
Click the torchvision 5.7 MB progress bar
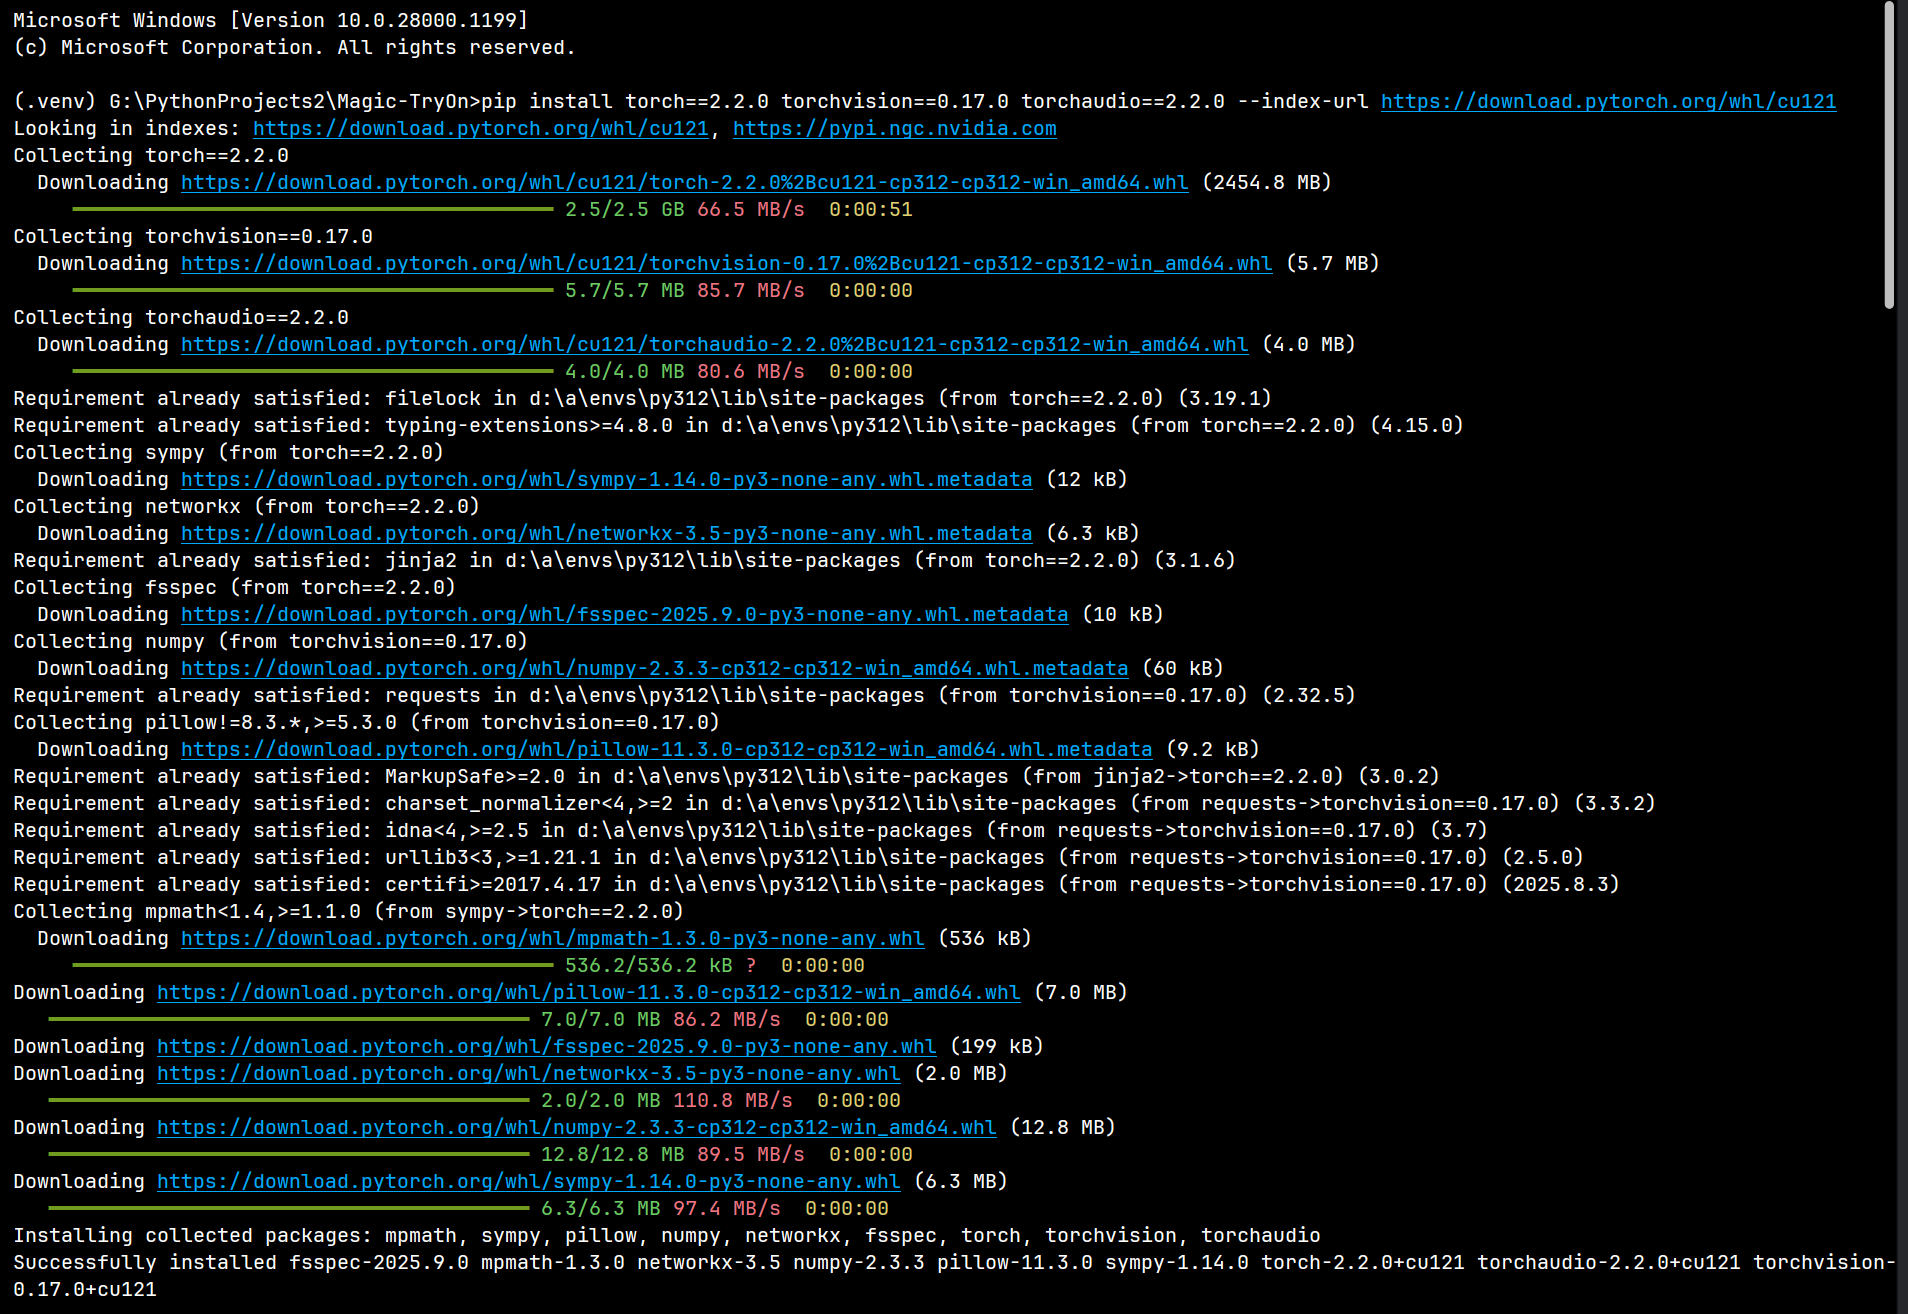pyautogui.click(x=312, y=290)
